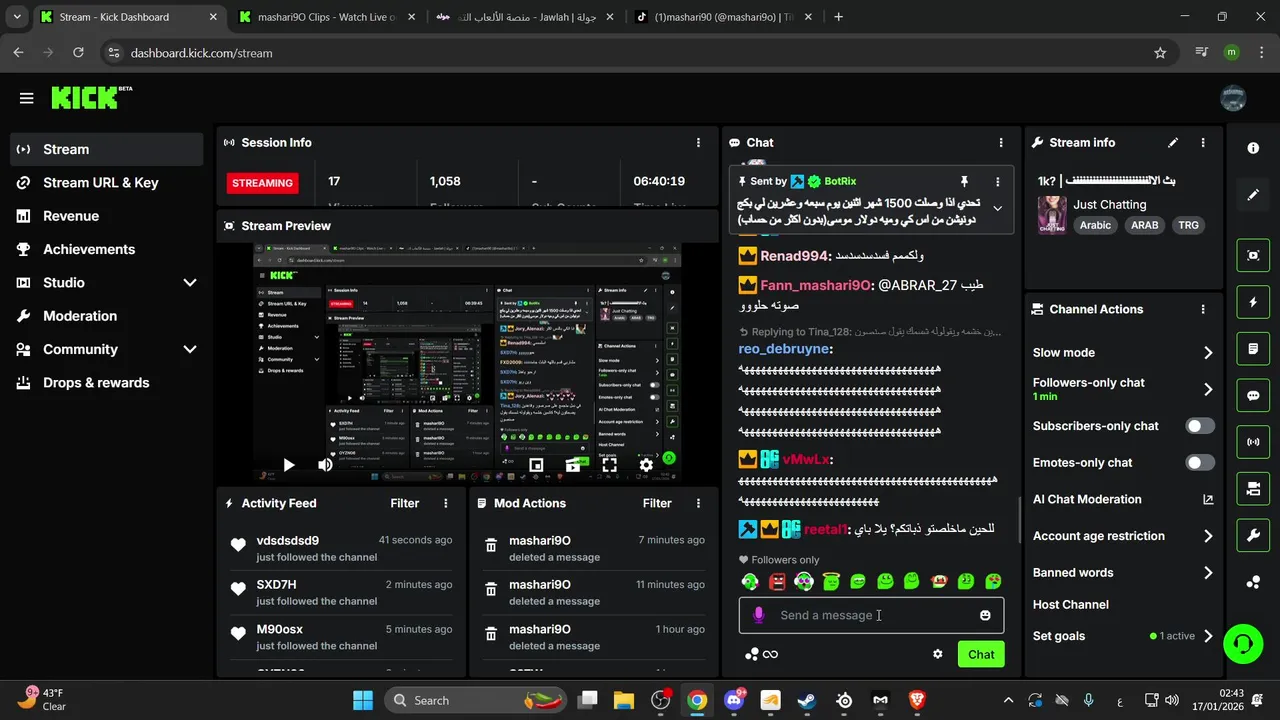
Task: Play the stream preview video
Action: pyautogui.click(x=288, y=465)
